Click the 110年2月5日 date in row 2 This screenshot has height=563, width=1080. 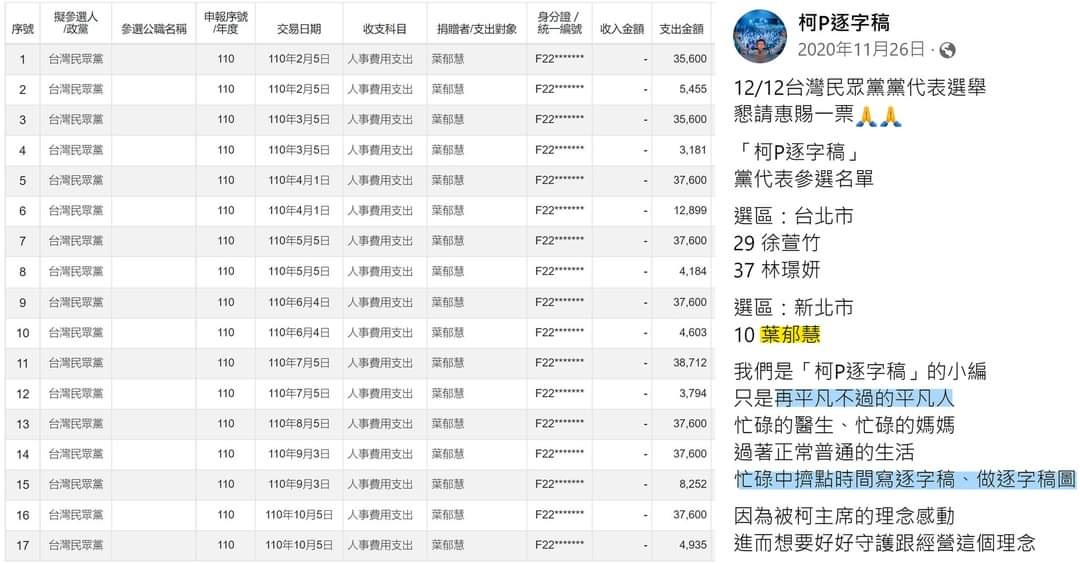(299, 90)
